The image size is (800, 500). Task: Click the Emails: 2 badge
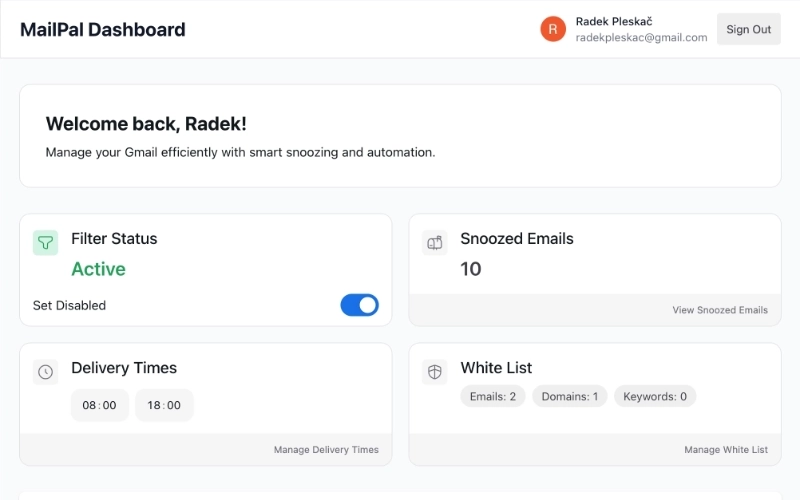493,396
